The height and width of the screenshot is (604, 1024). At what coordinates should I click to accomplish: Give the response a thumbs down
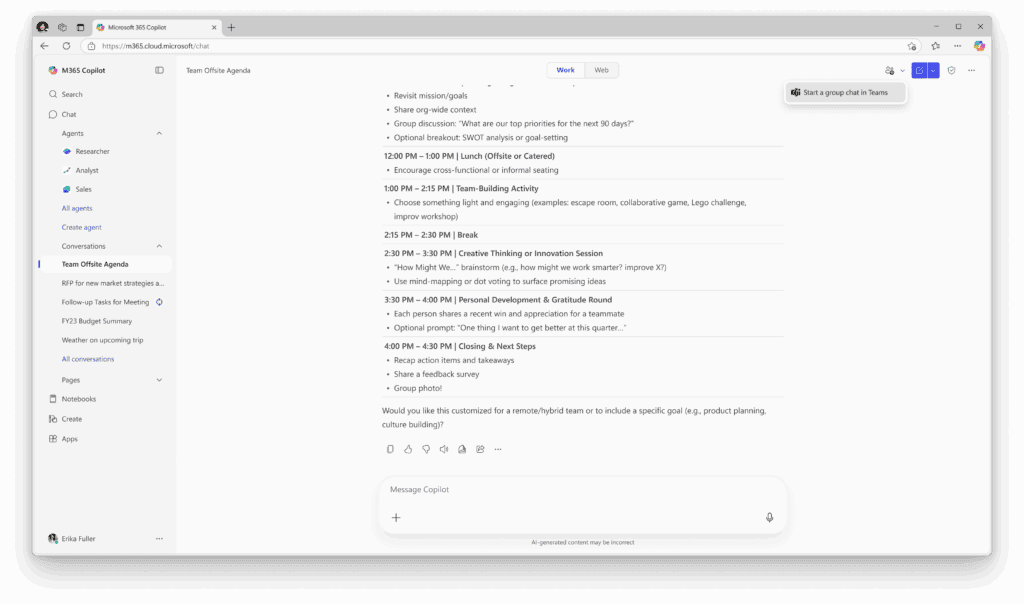coord(426,449)
